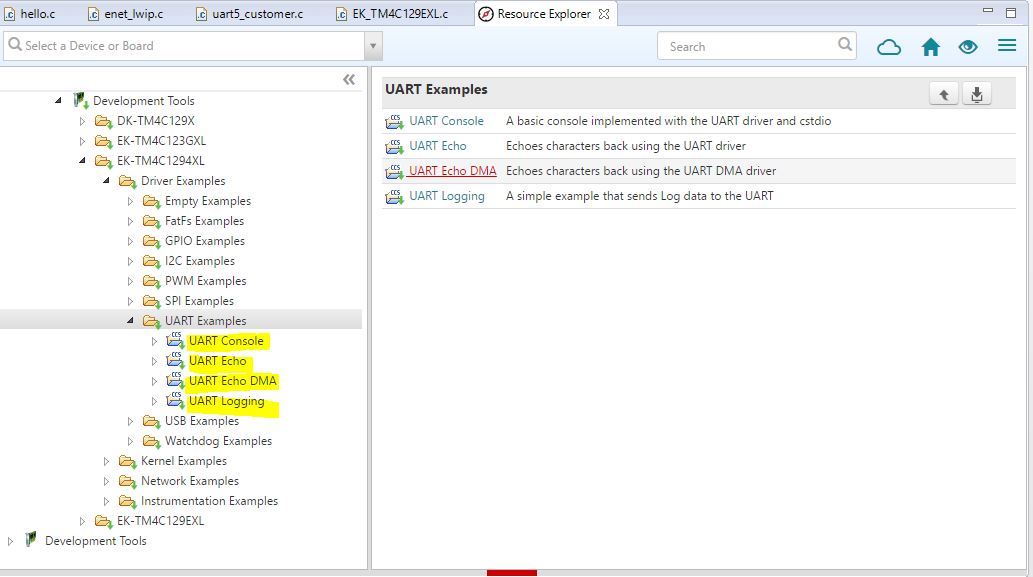Image resolution: width=1033 pixels, height=577 pixels.
Task: Open the UART Echo DMA link
Action: tap(453, 171)
